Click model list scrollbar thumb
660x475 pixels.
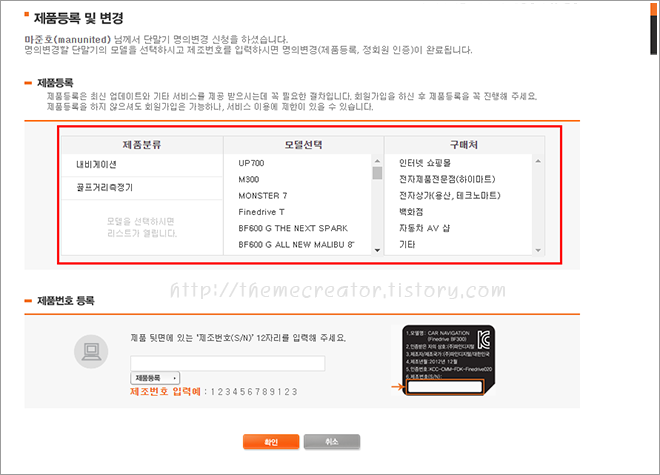[377, 173]
